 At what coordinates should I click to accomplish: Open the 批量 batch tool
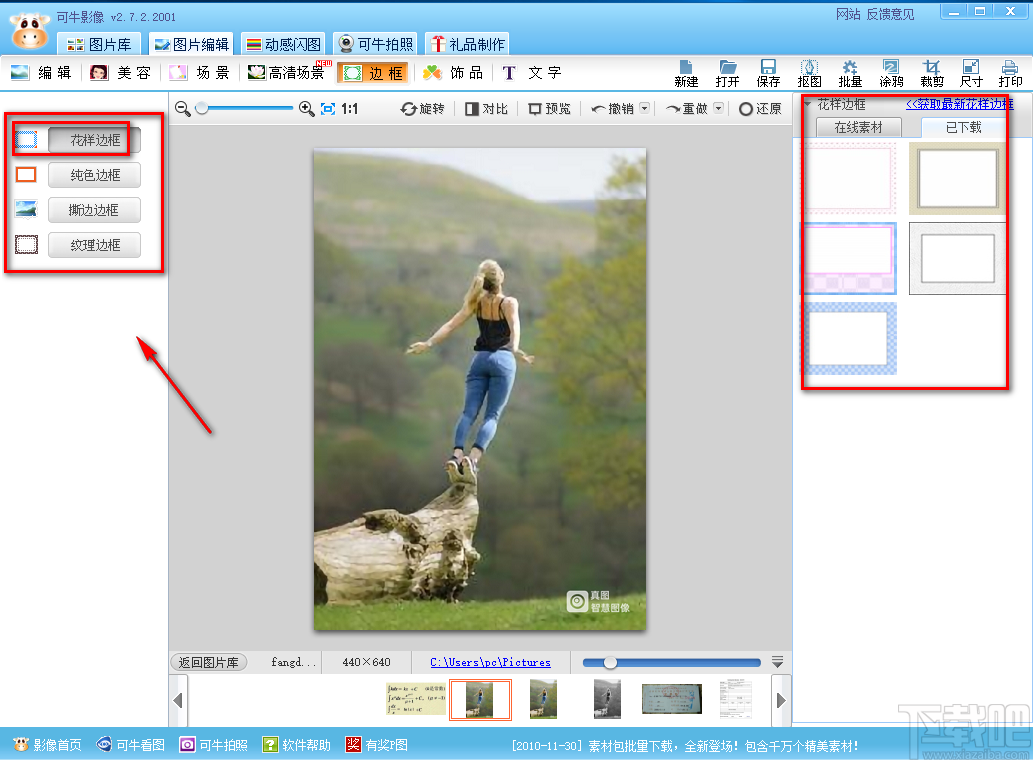[x=850, y=74]
